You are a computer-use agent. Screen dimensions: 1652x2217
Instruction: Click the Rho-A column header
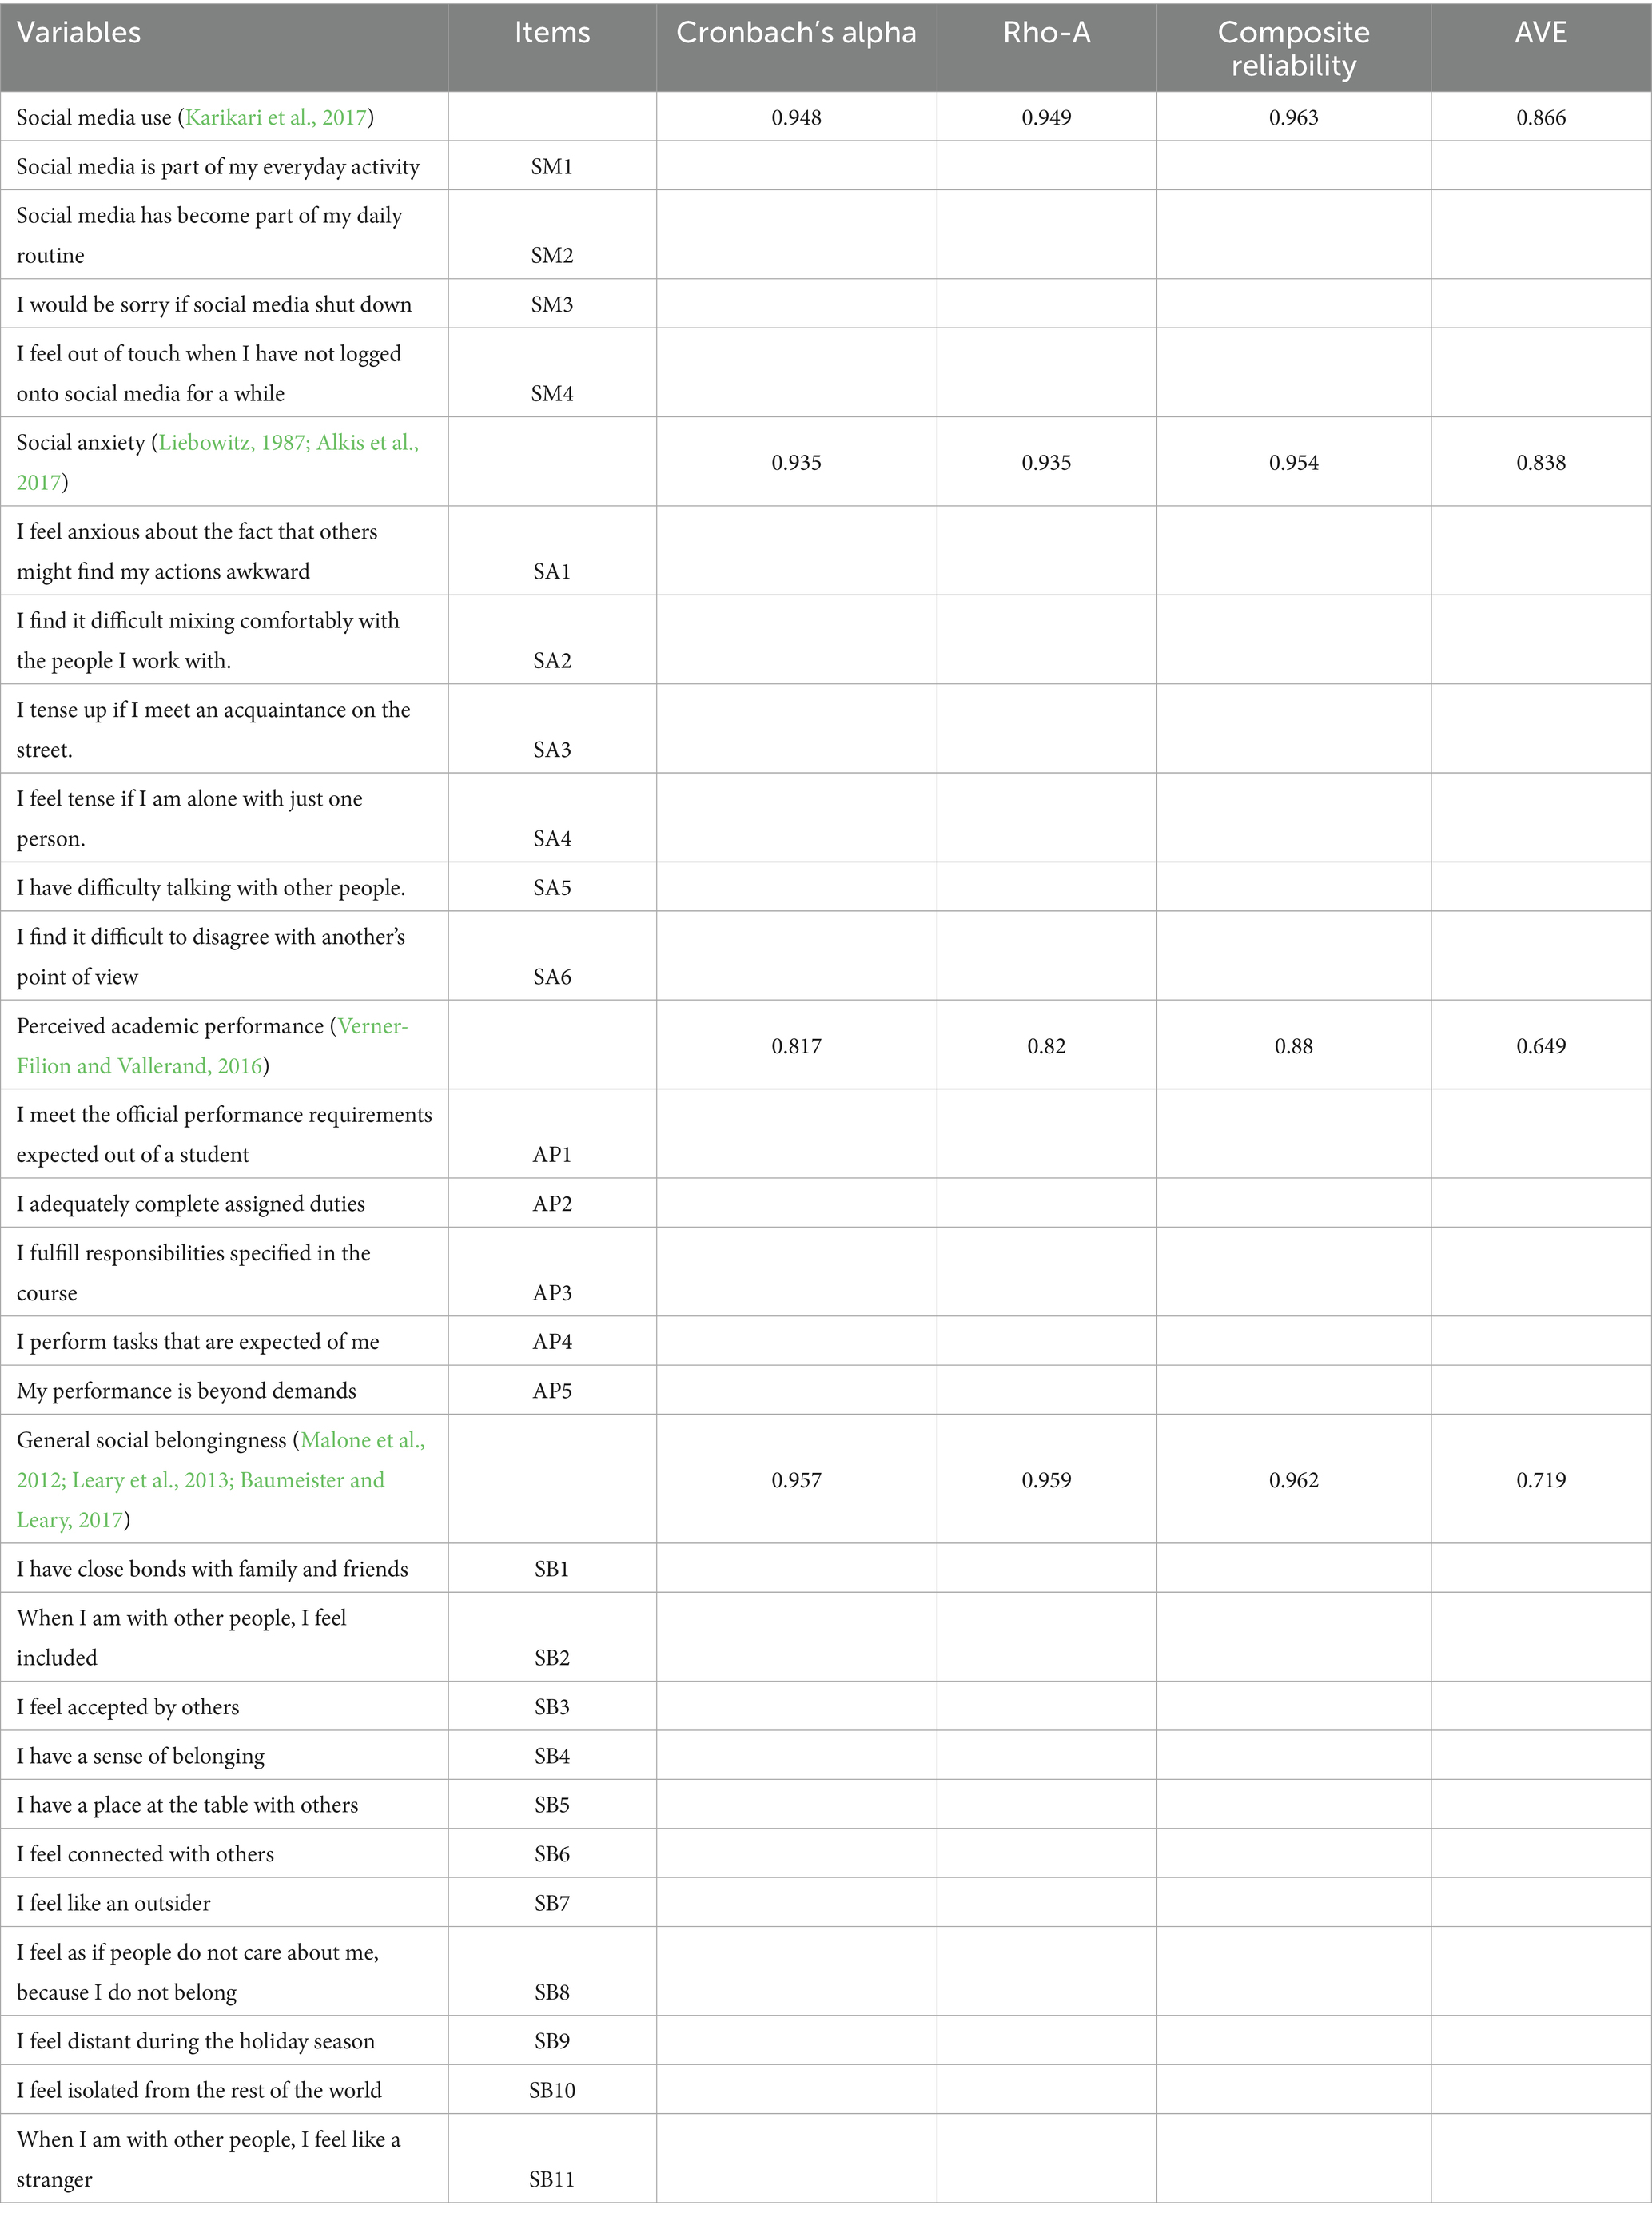click(x=1046, y=33)
